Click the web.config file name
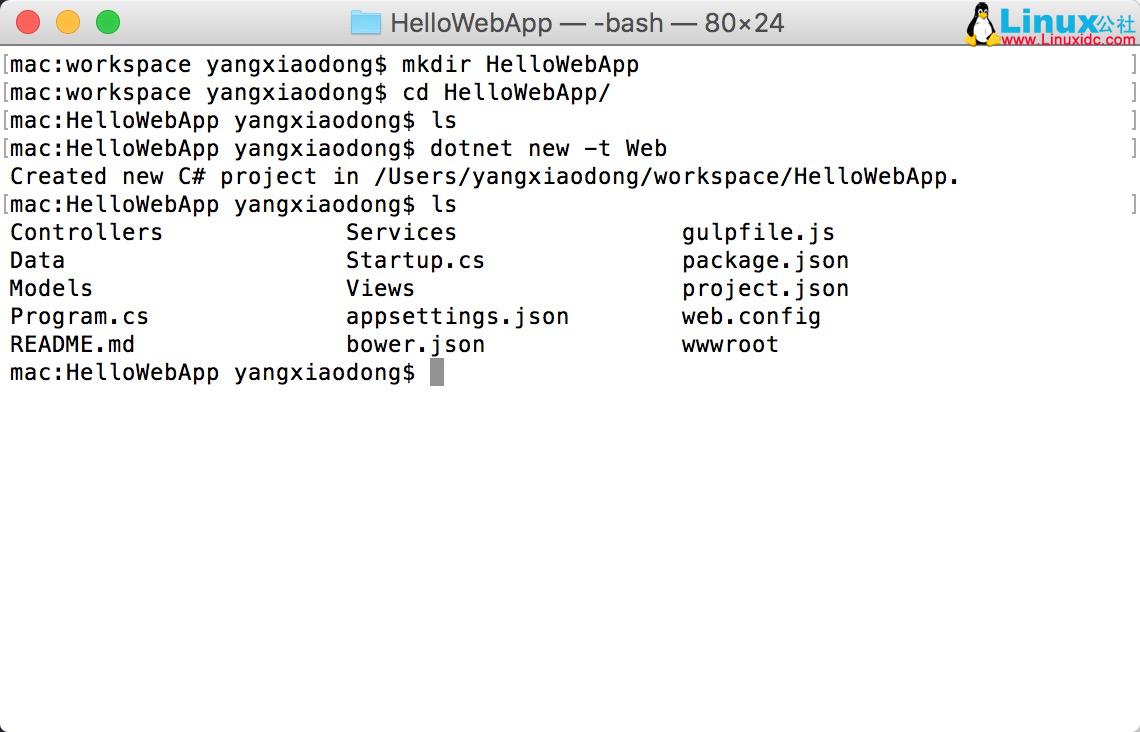The width and height of the screenshot is (1140, 732). [x=751, y=316]
